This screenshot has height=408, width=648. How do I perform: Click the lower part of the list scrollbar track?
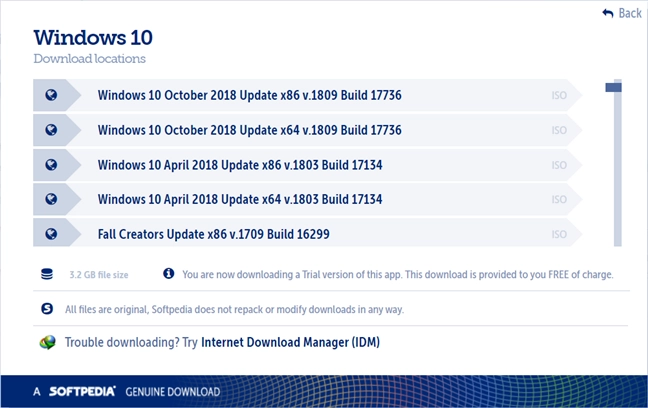click(617, 207)
